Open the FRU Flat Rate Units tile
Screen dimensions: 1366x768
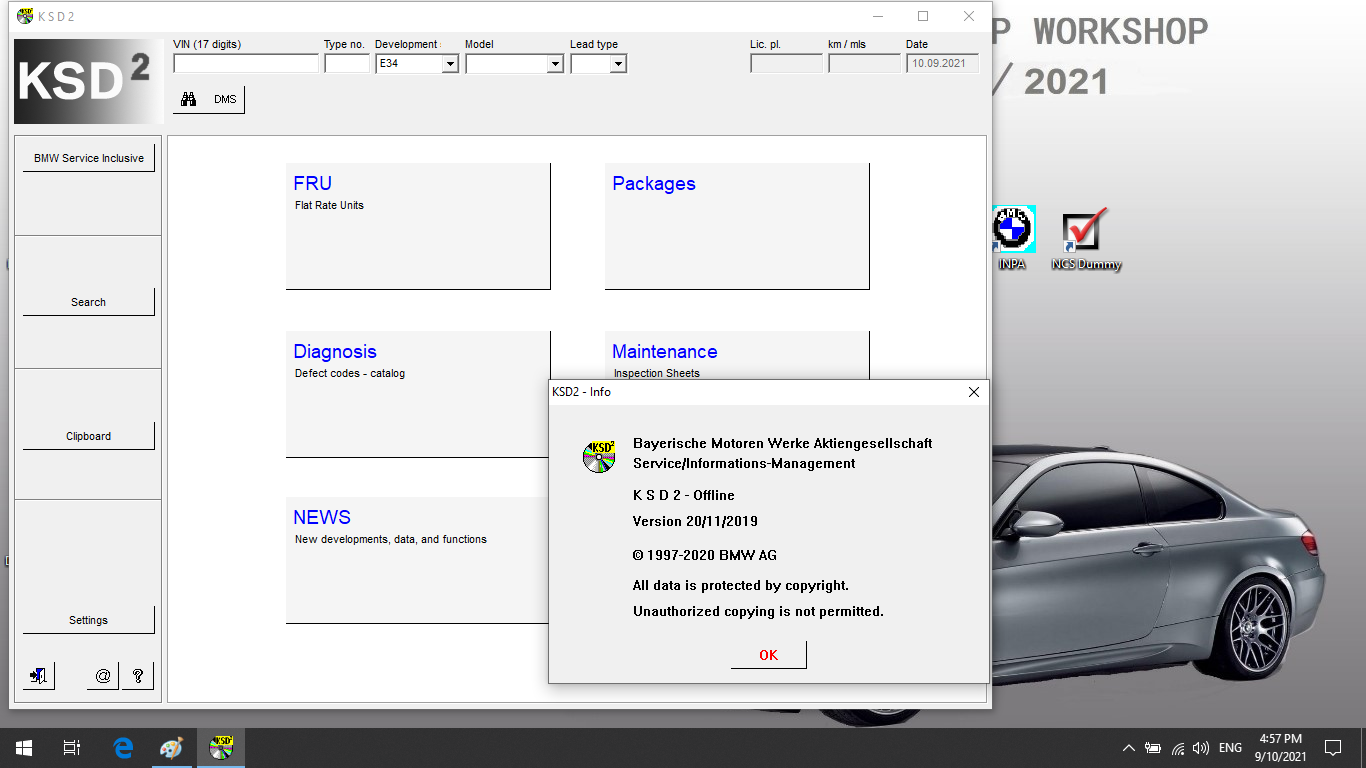[418, 226]
